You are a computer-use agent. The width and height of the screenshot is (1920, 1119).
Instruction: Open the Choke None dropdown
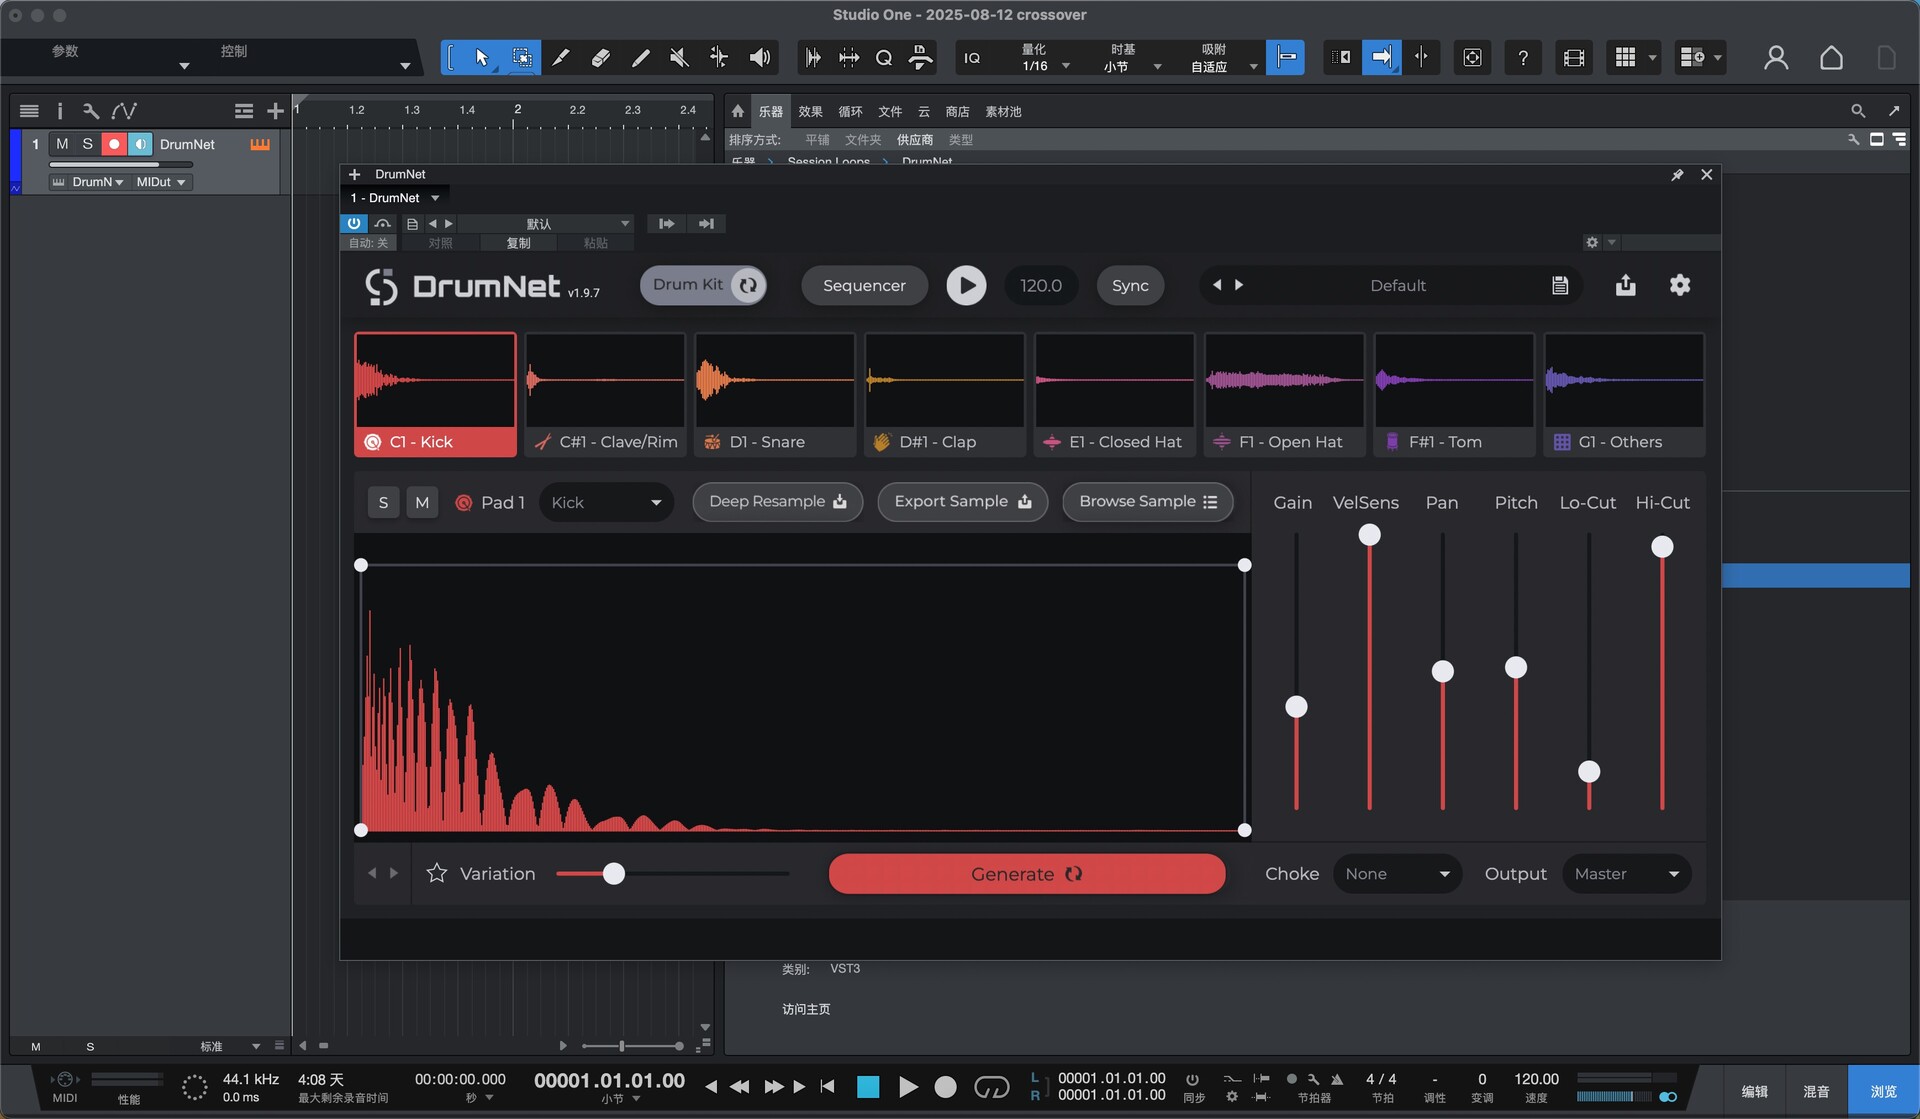[x=1397, y=874]
